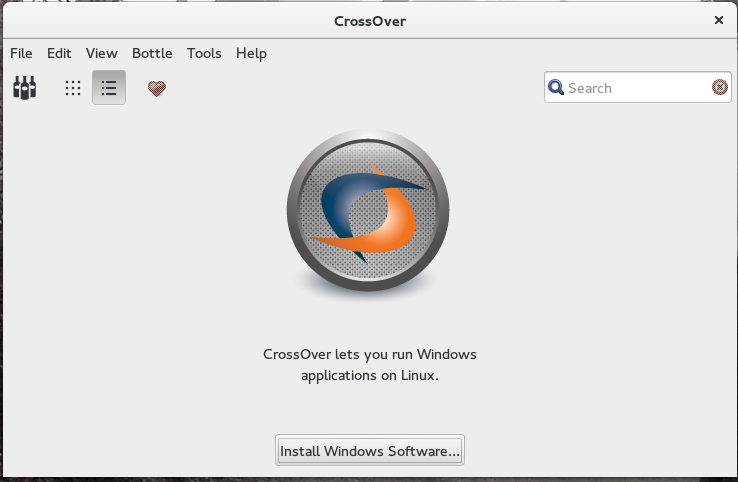The width and height of the screenshot is (738, 482).
Task: Focus the Search input box
Action: 638,87
